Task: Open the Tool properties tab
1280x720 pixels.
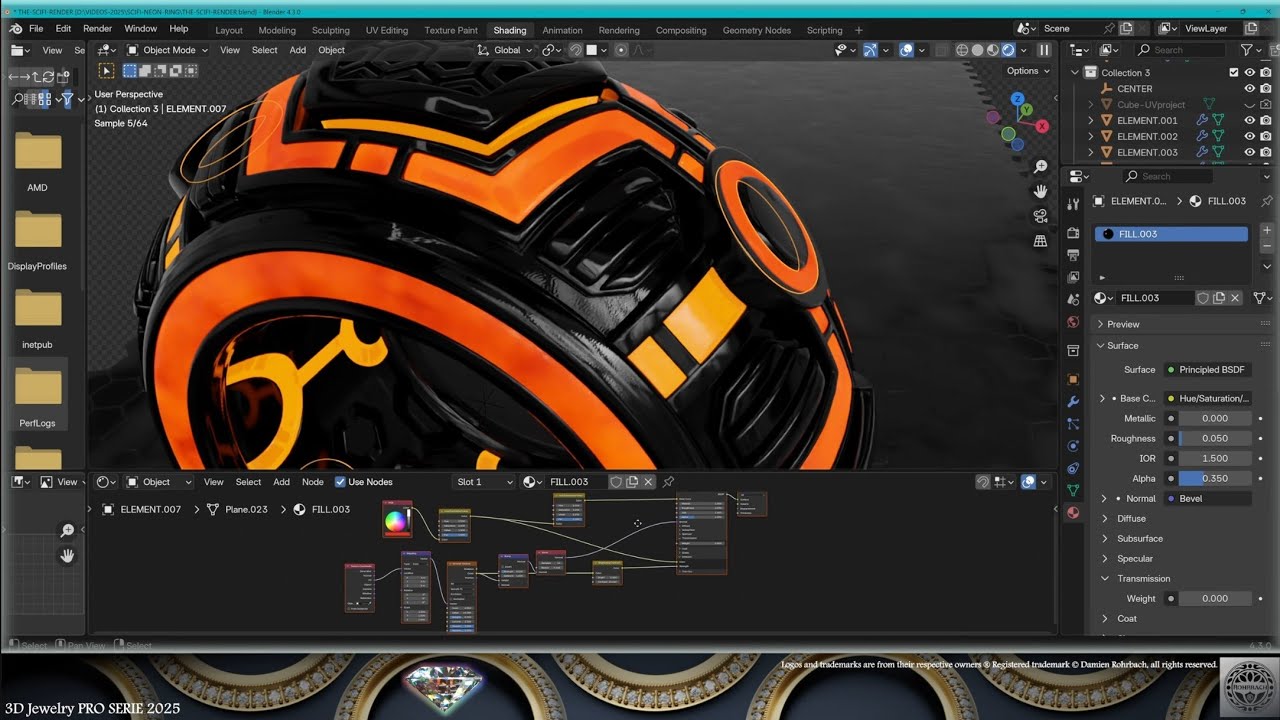Action: [x=1073, y=204]
